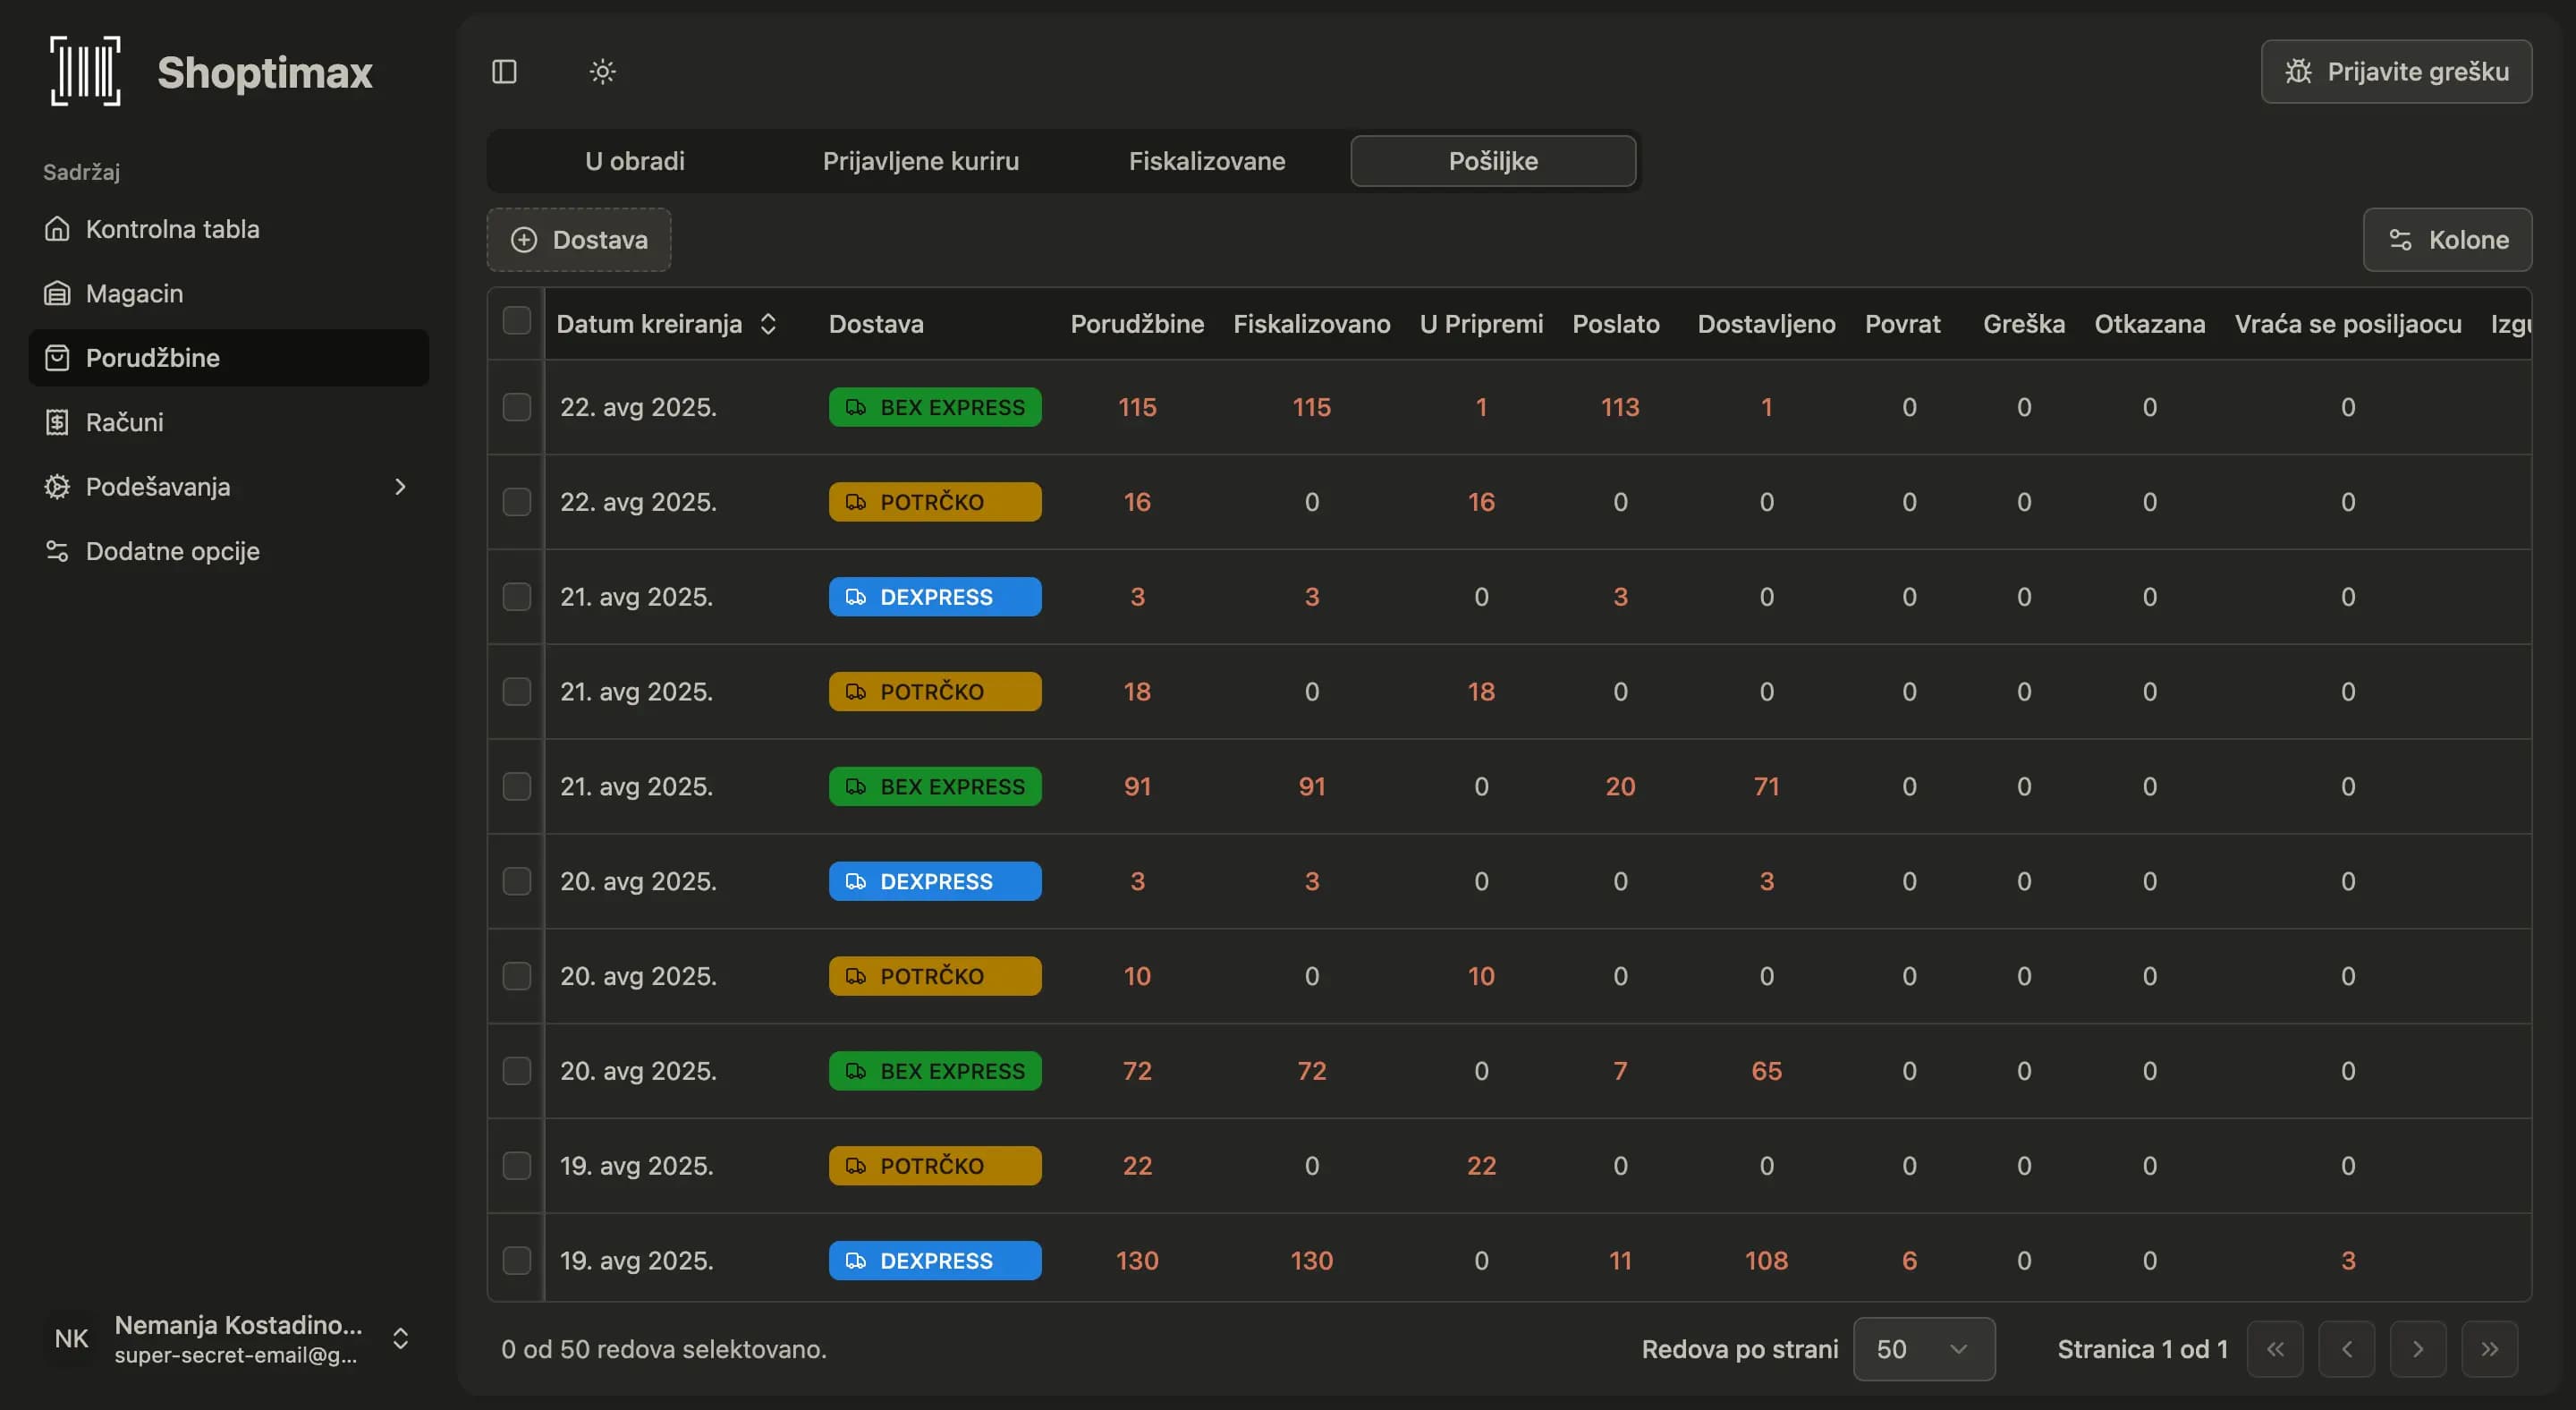Open rows per page dropdown showing 50
Image resolution: width=2576 pixels, height=1410 pixels.
click(1923, 1349)
